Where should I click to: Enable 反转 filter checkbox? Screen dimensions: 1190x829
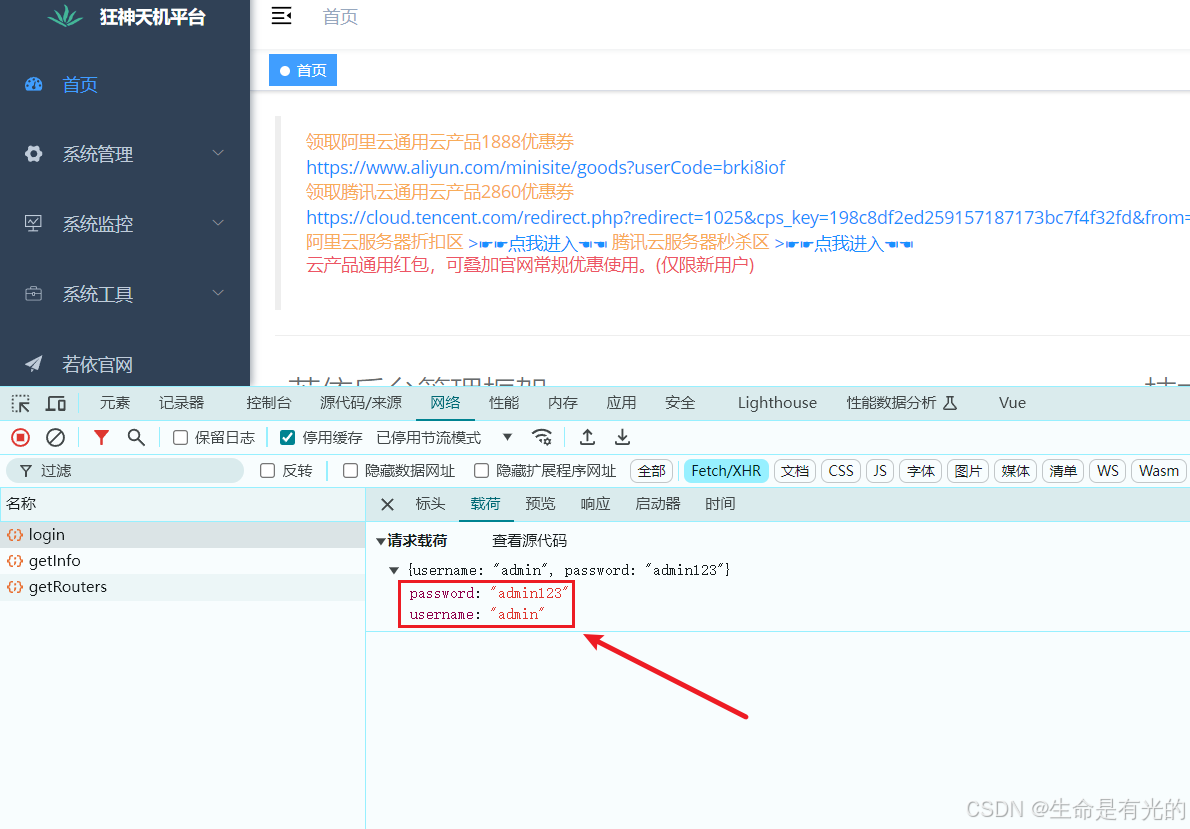(x=267, y=471)
